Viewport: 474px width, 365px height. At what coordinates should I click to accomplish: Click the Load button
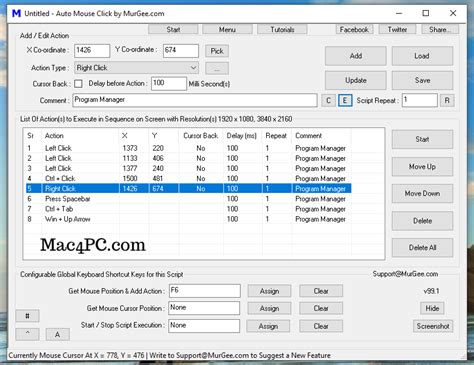pyautogui.click(x=422, y=56)
